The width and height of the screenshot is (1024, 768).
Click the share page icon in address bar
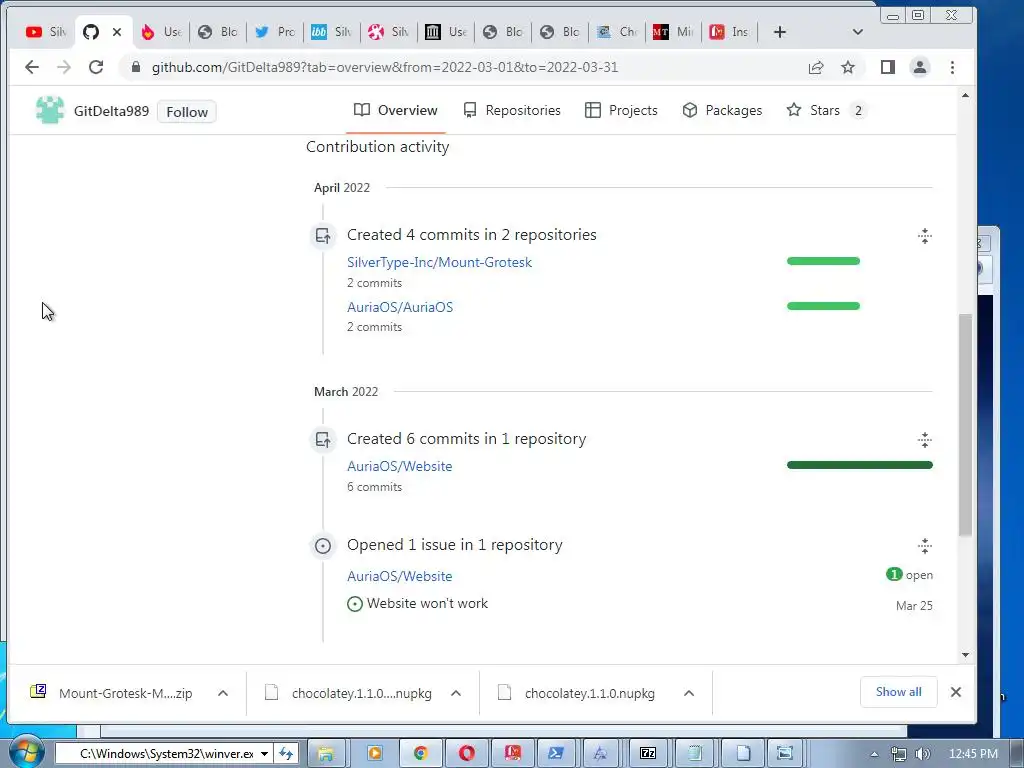(x=816, y=67)
